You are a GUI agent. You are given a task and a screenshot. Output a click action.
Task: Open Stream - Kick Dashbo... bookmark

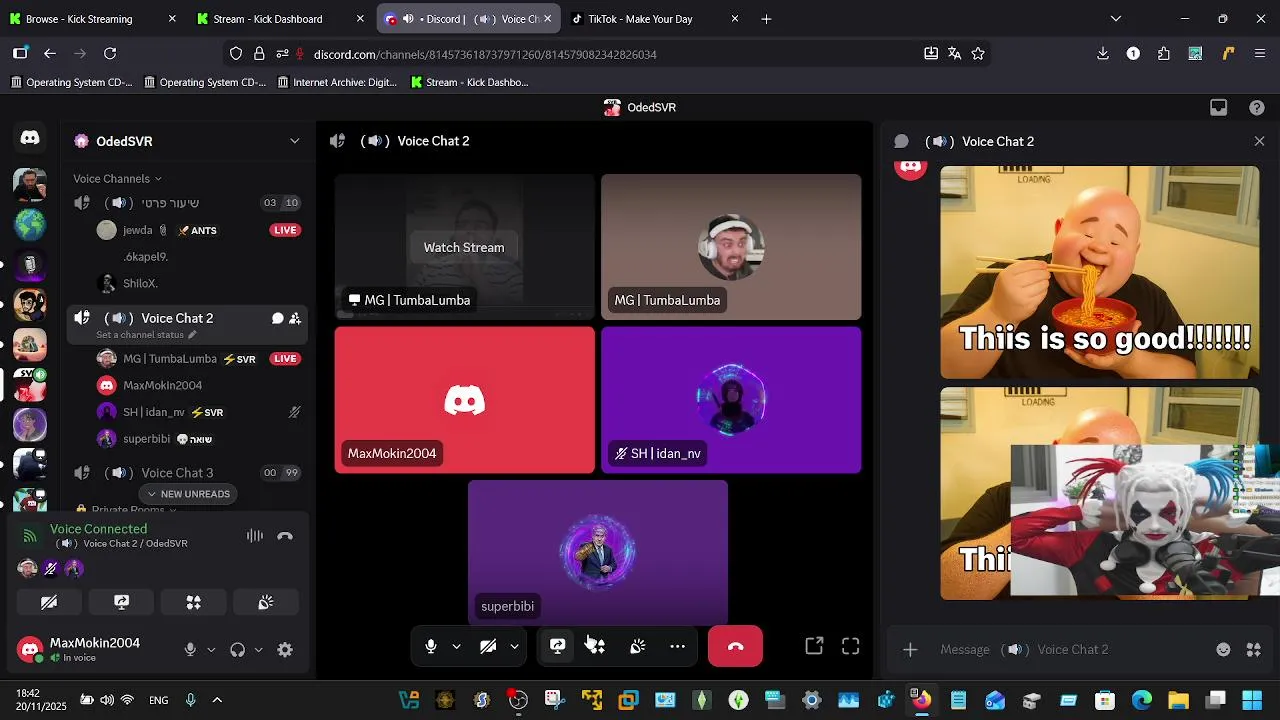point(469,82)
